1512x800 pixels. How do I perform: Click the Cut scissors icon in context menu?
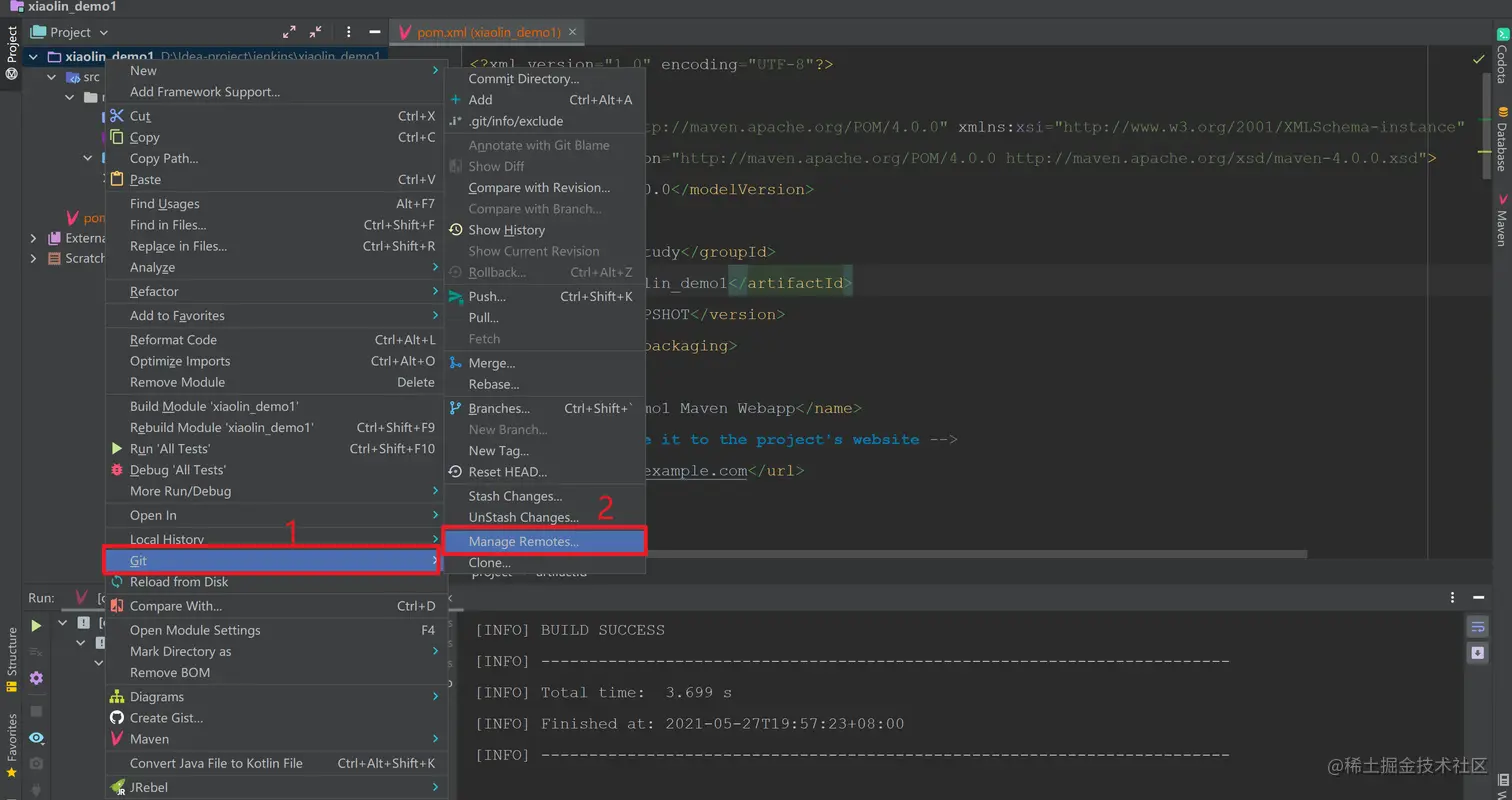(x=117, y=116)
